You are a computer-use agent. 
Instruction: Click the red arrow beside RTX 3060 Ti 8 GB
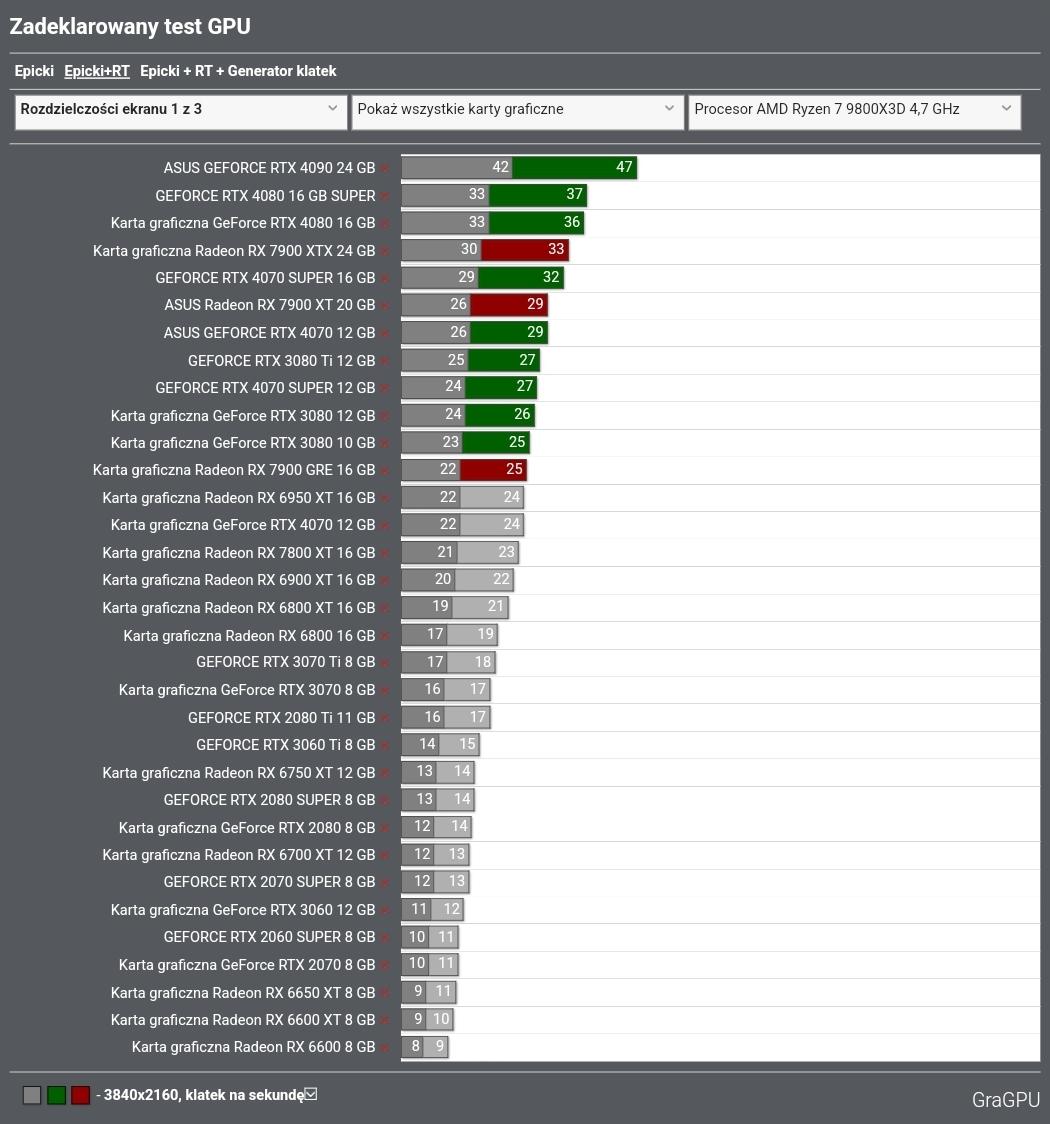385,746
